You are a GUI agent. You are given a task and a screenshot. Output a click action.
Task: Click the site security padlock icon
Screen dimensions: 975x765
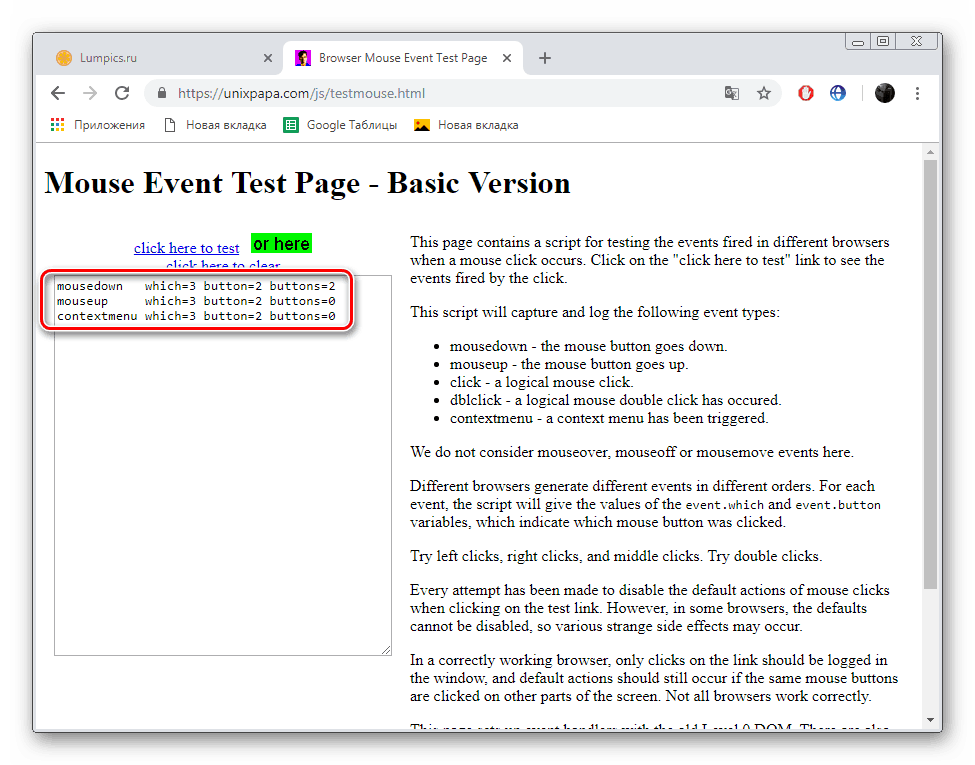click(x=161, y=92)
